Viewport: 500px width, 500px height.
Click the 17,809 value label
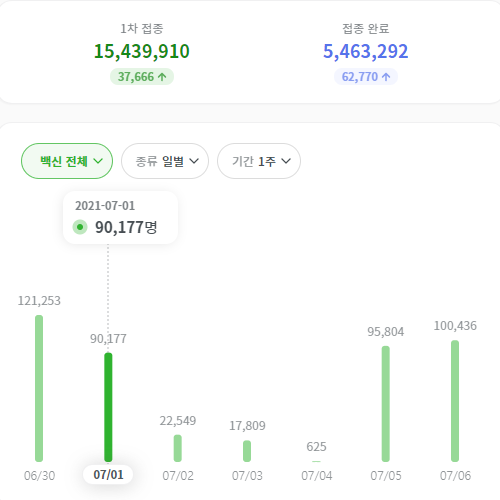pyautogui.click(x=247, y=426)
